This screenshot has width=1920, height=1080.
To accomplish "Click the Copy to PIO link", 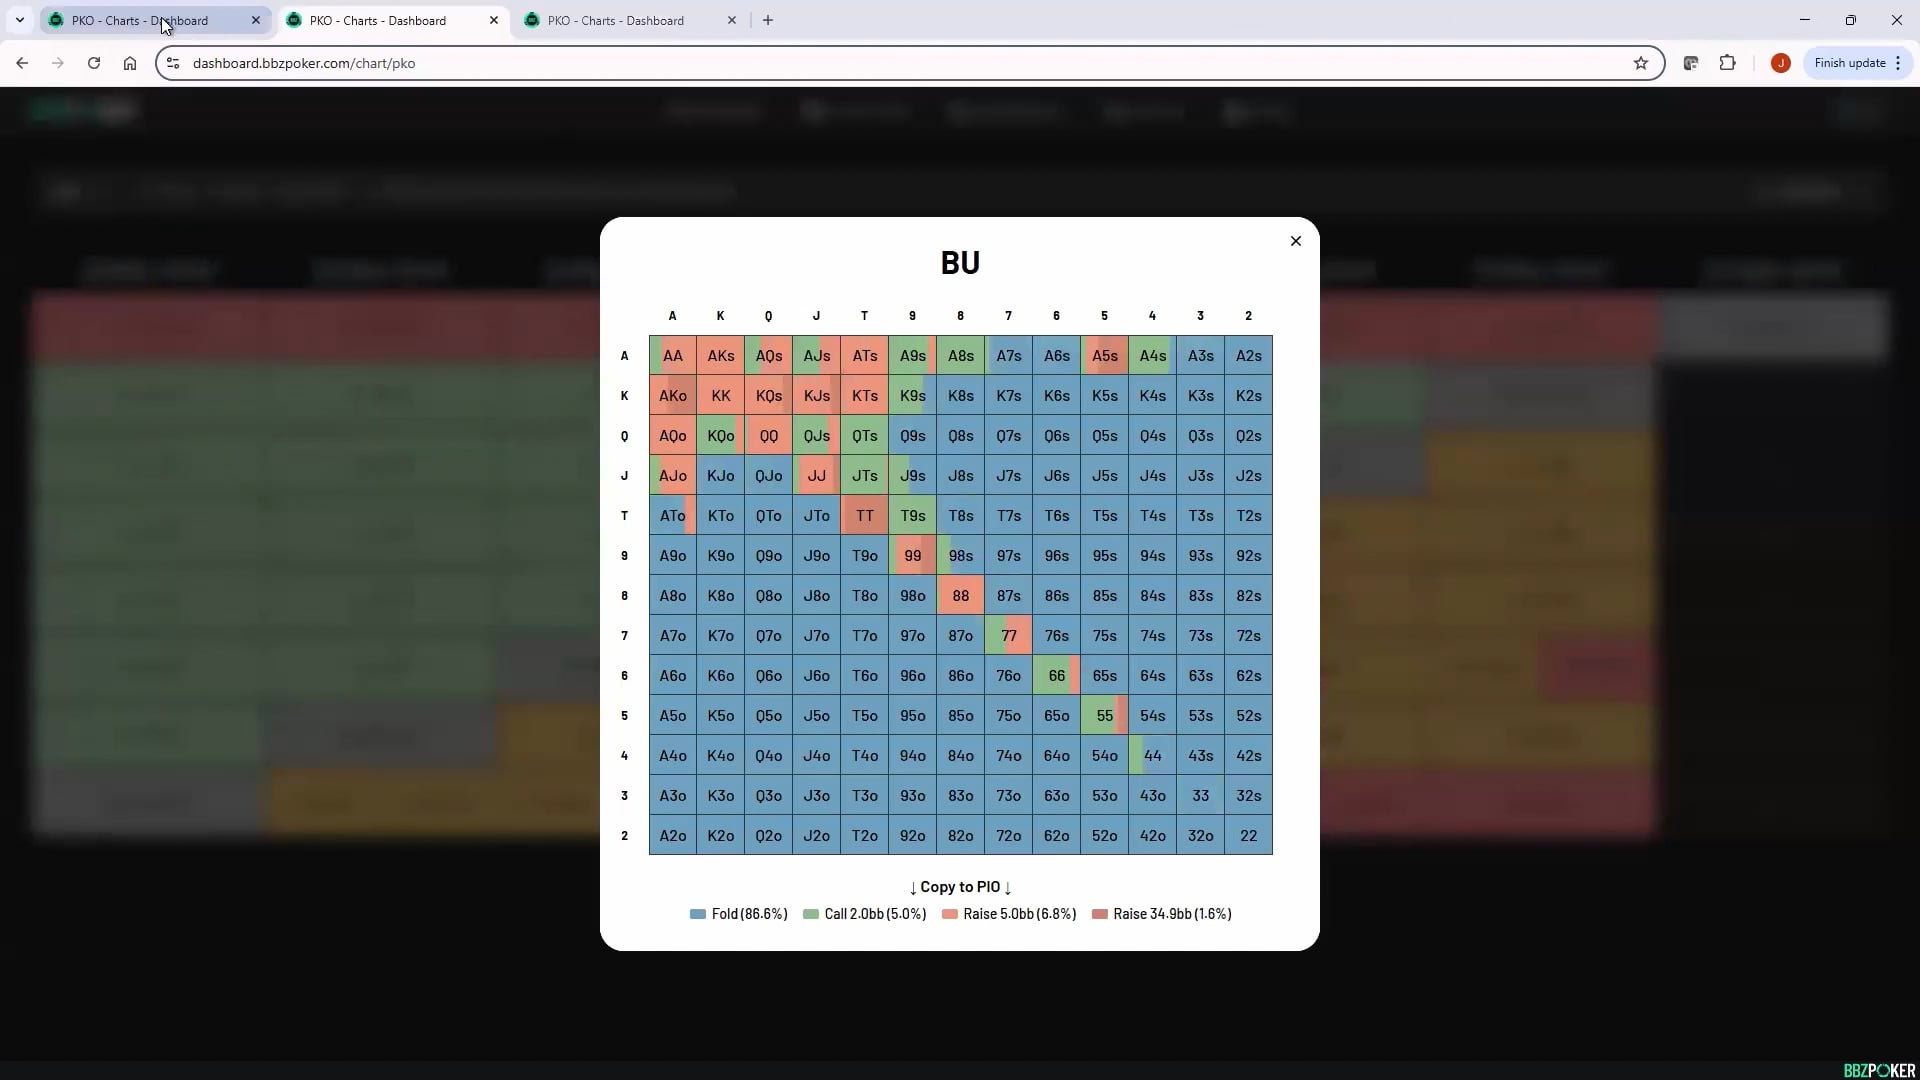I will tap(960, 887).
